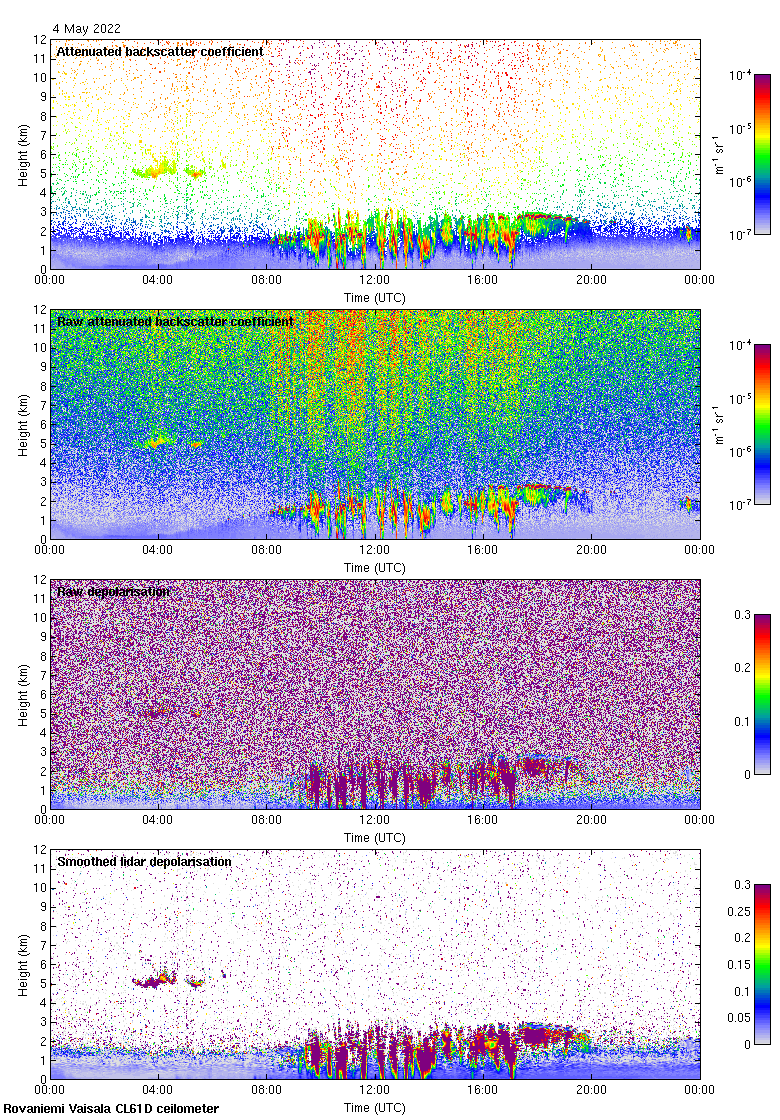Click 'Height (km)' label of smoothed depolarisation panel
Screen dimensions: 780x1120
(x=22, y=965)
